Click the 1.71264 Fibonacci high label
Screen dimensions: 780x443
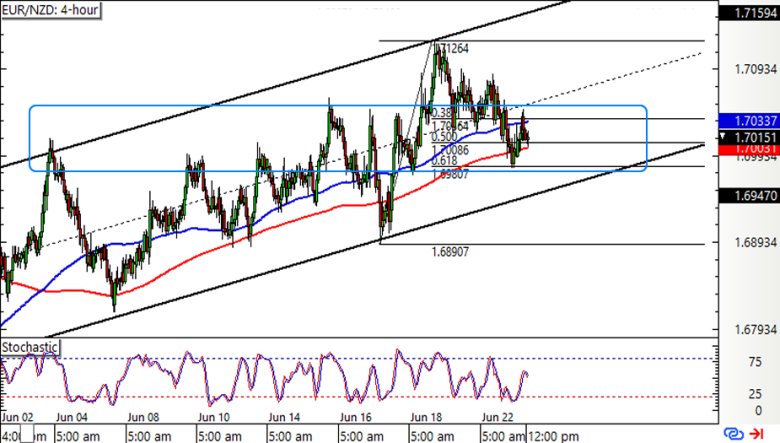pyautogui.click(x=451, y=48)
